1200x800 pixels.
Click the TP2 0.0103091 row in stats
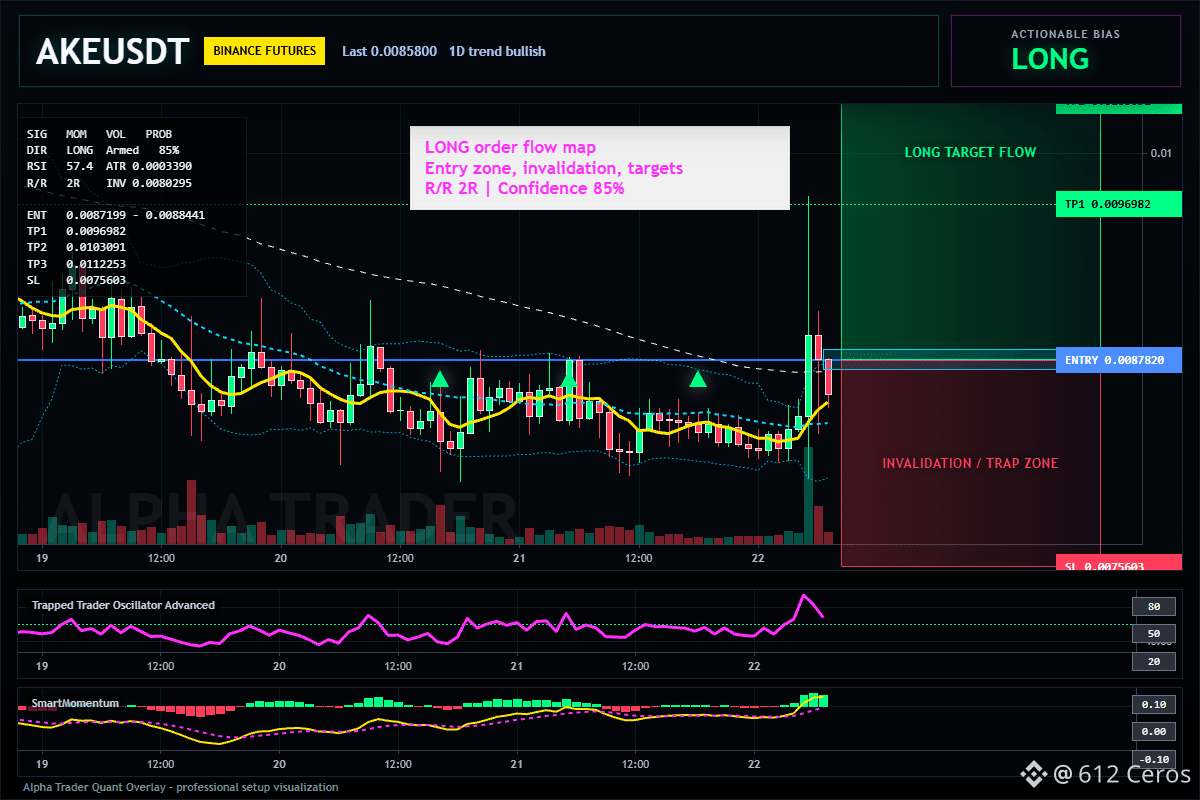tap(77, 247)
